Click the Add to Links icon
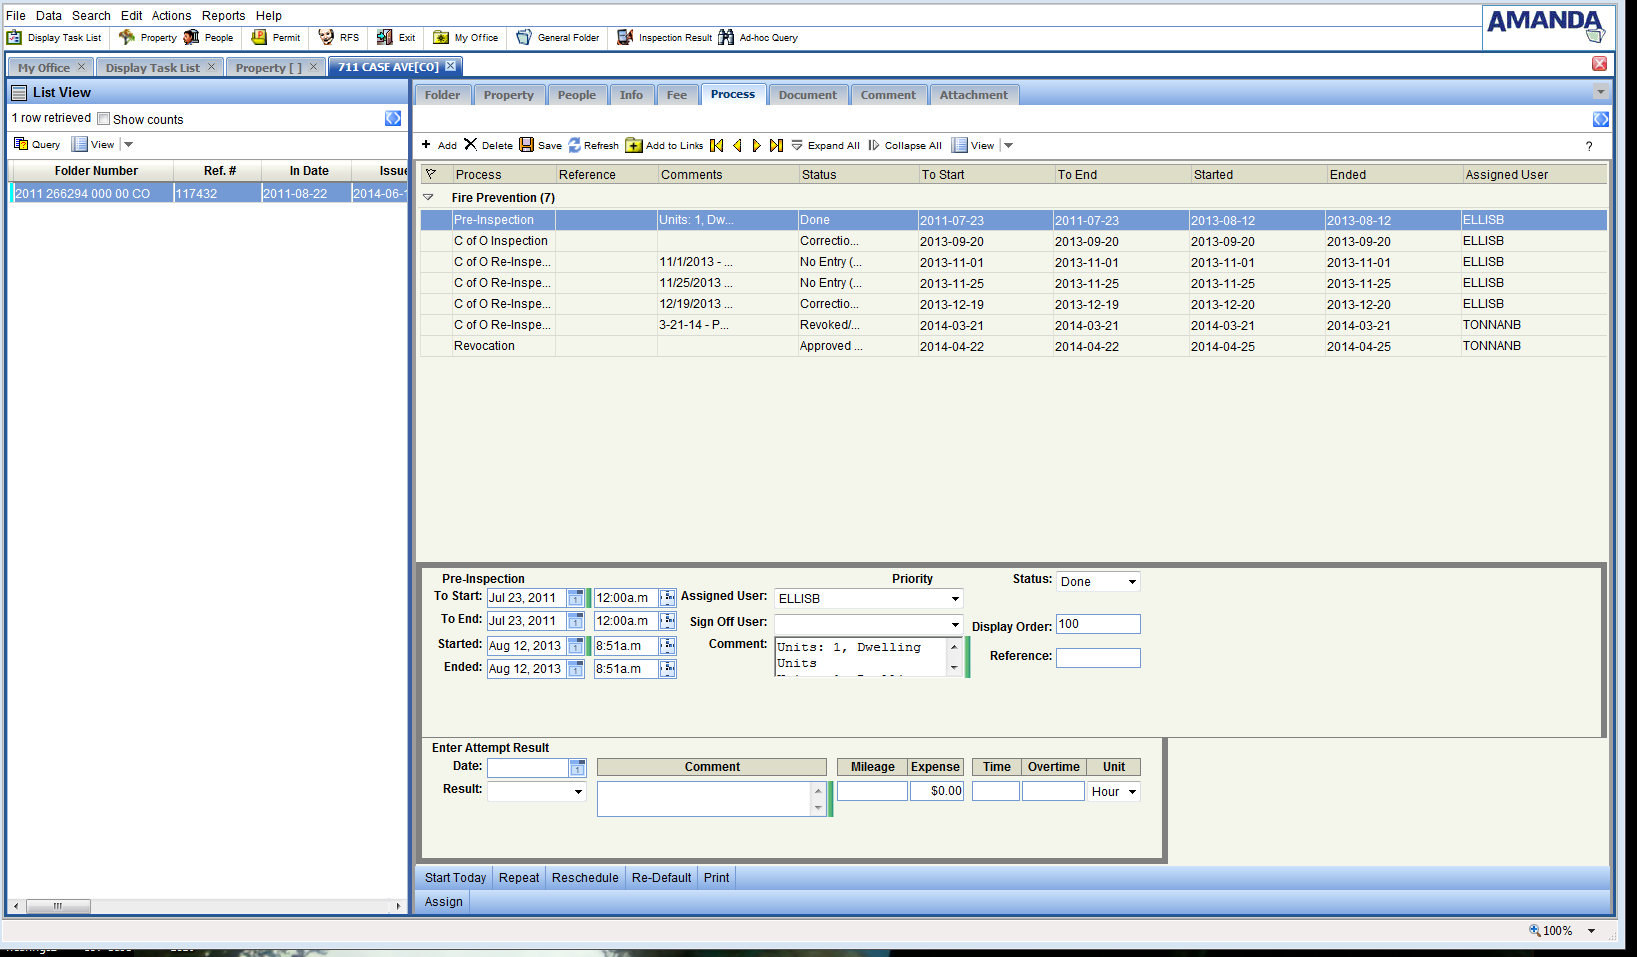Image resolution: width=1637 pixels, height=957 pixels. click(x=634, y=145)
